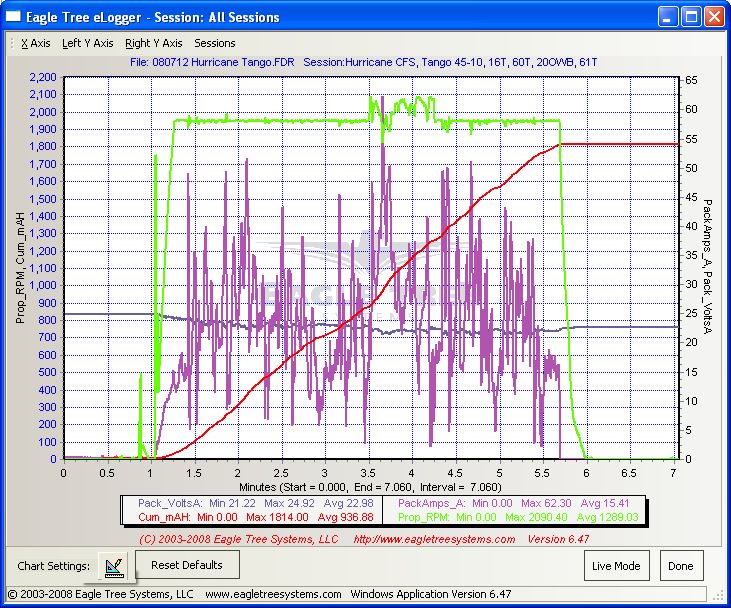Viewport: 731px width, 608px height.
Task: Click the window resize grip in status bar
Action: 718,595
